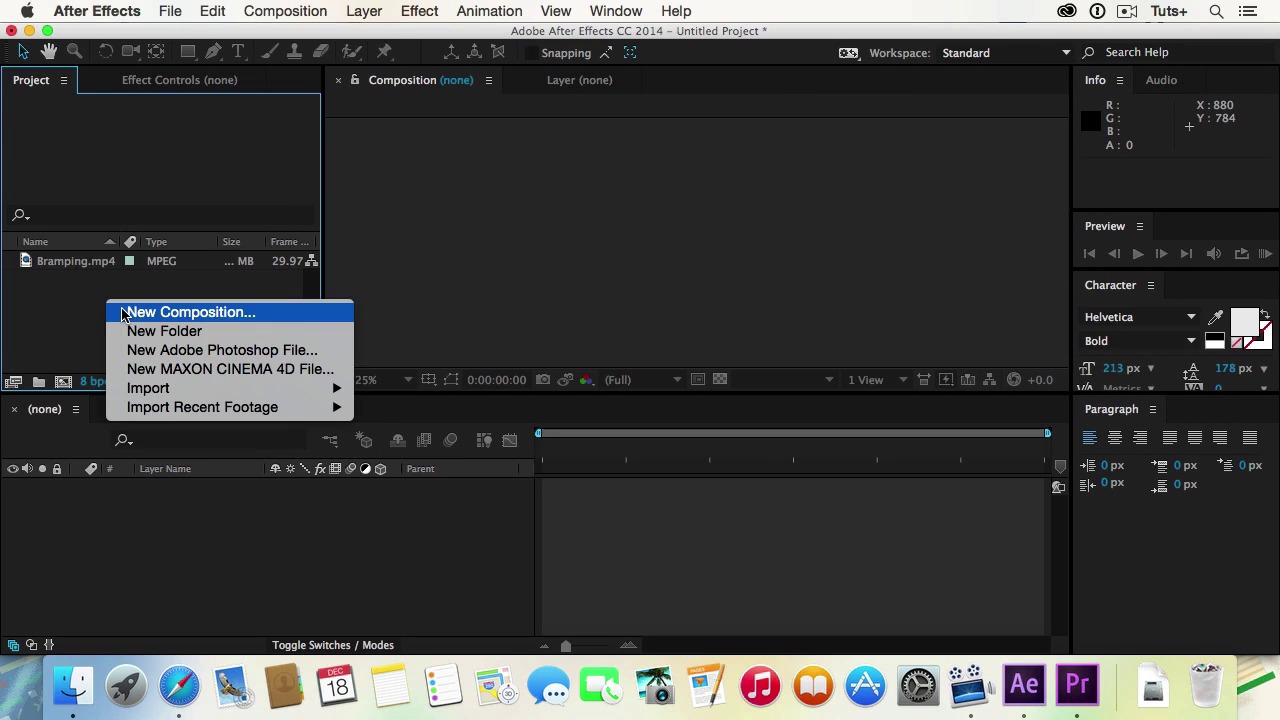This screenshot has width=1280, height=720.
Task: Click the set-to-black-white swatch in Character
Action: 1214,341
